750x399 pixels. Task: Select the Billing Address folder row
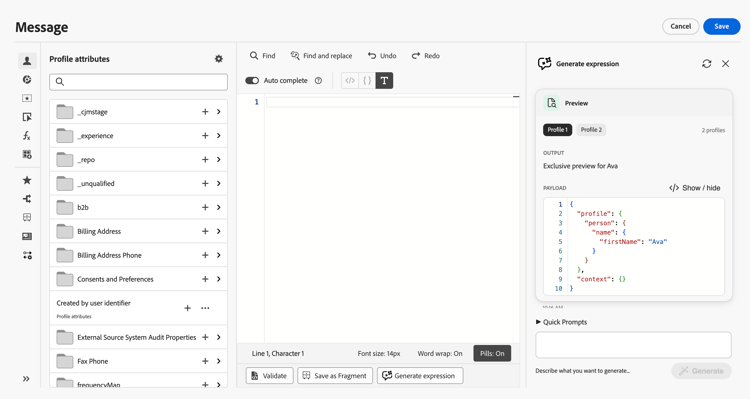pos(138,231)
